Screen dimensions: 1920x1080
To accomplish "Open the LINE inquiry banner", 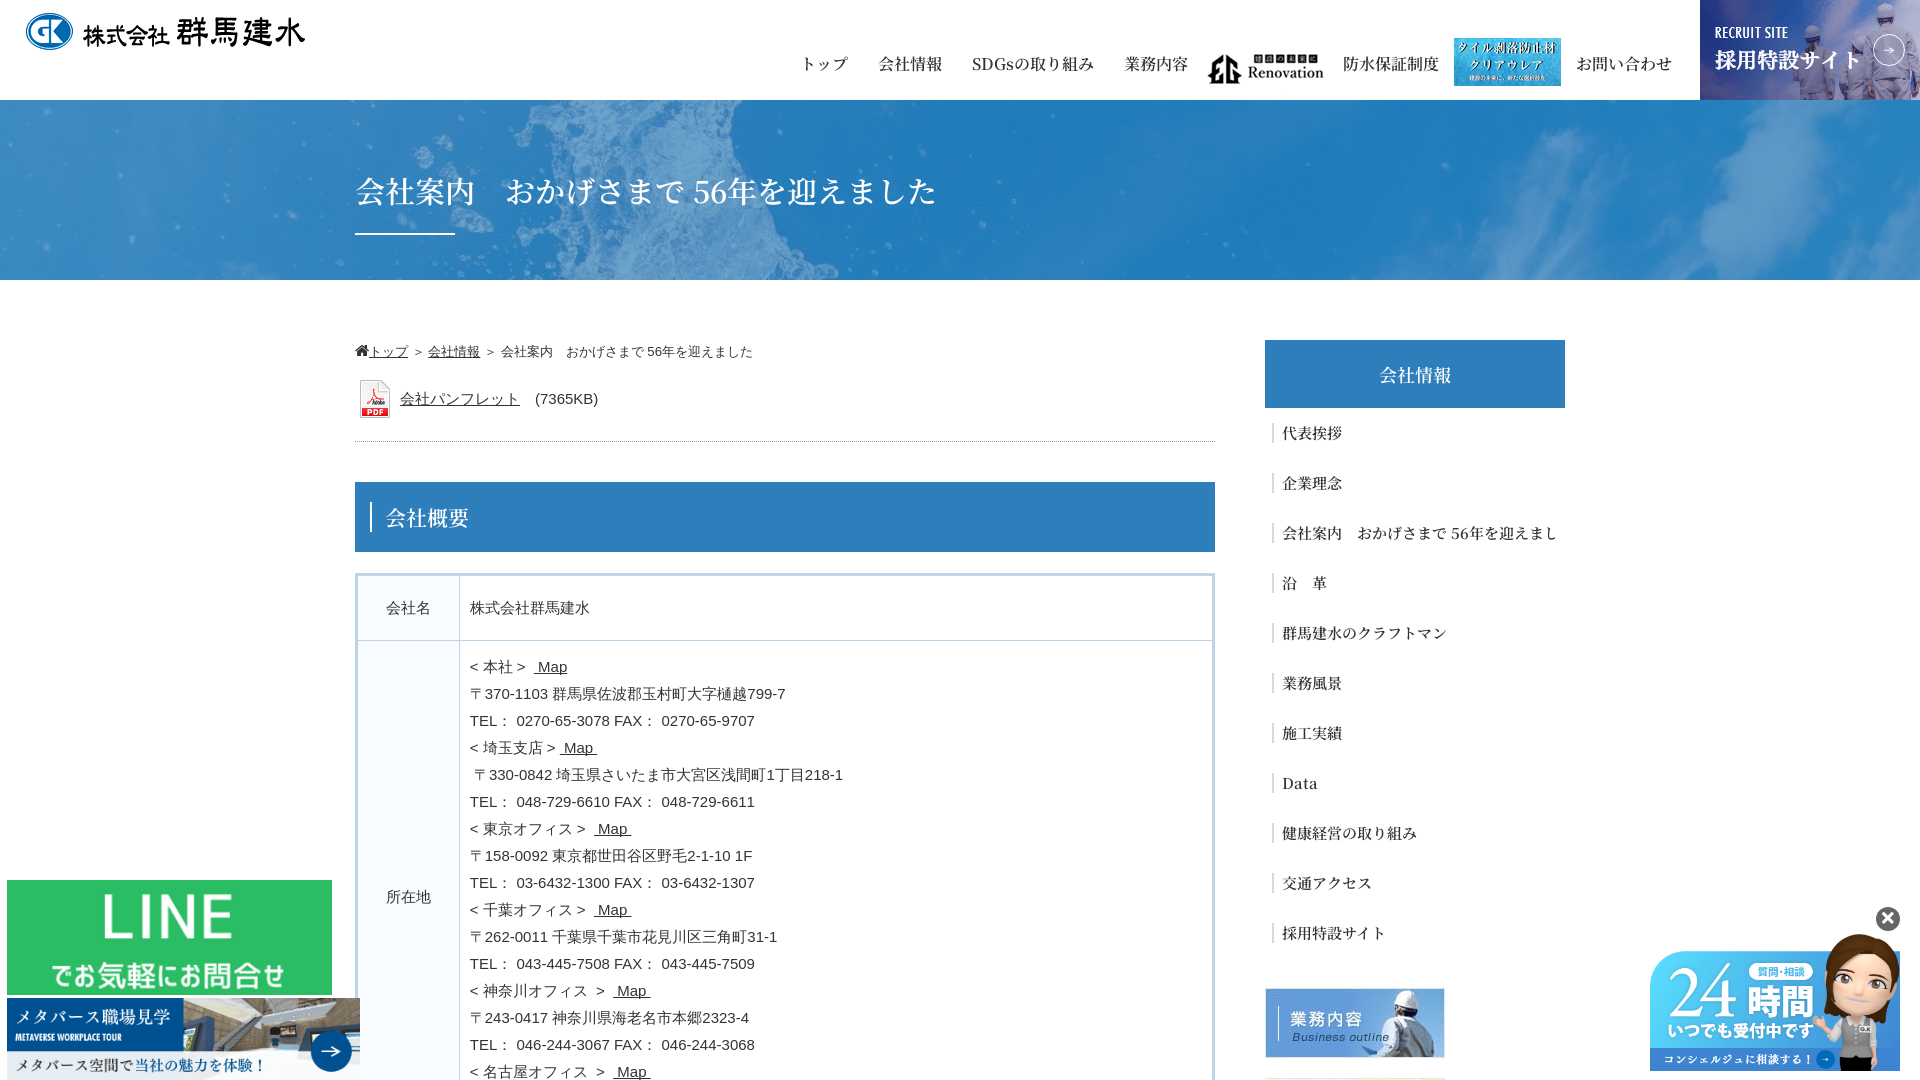I will coord(169,937).
